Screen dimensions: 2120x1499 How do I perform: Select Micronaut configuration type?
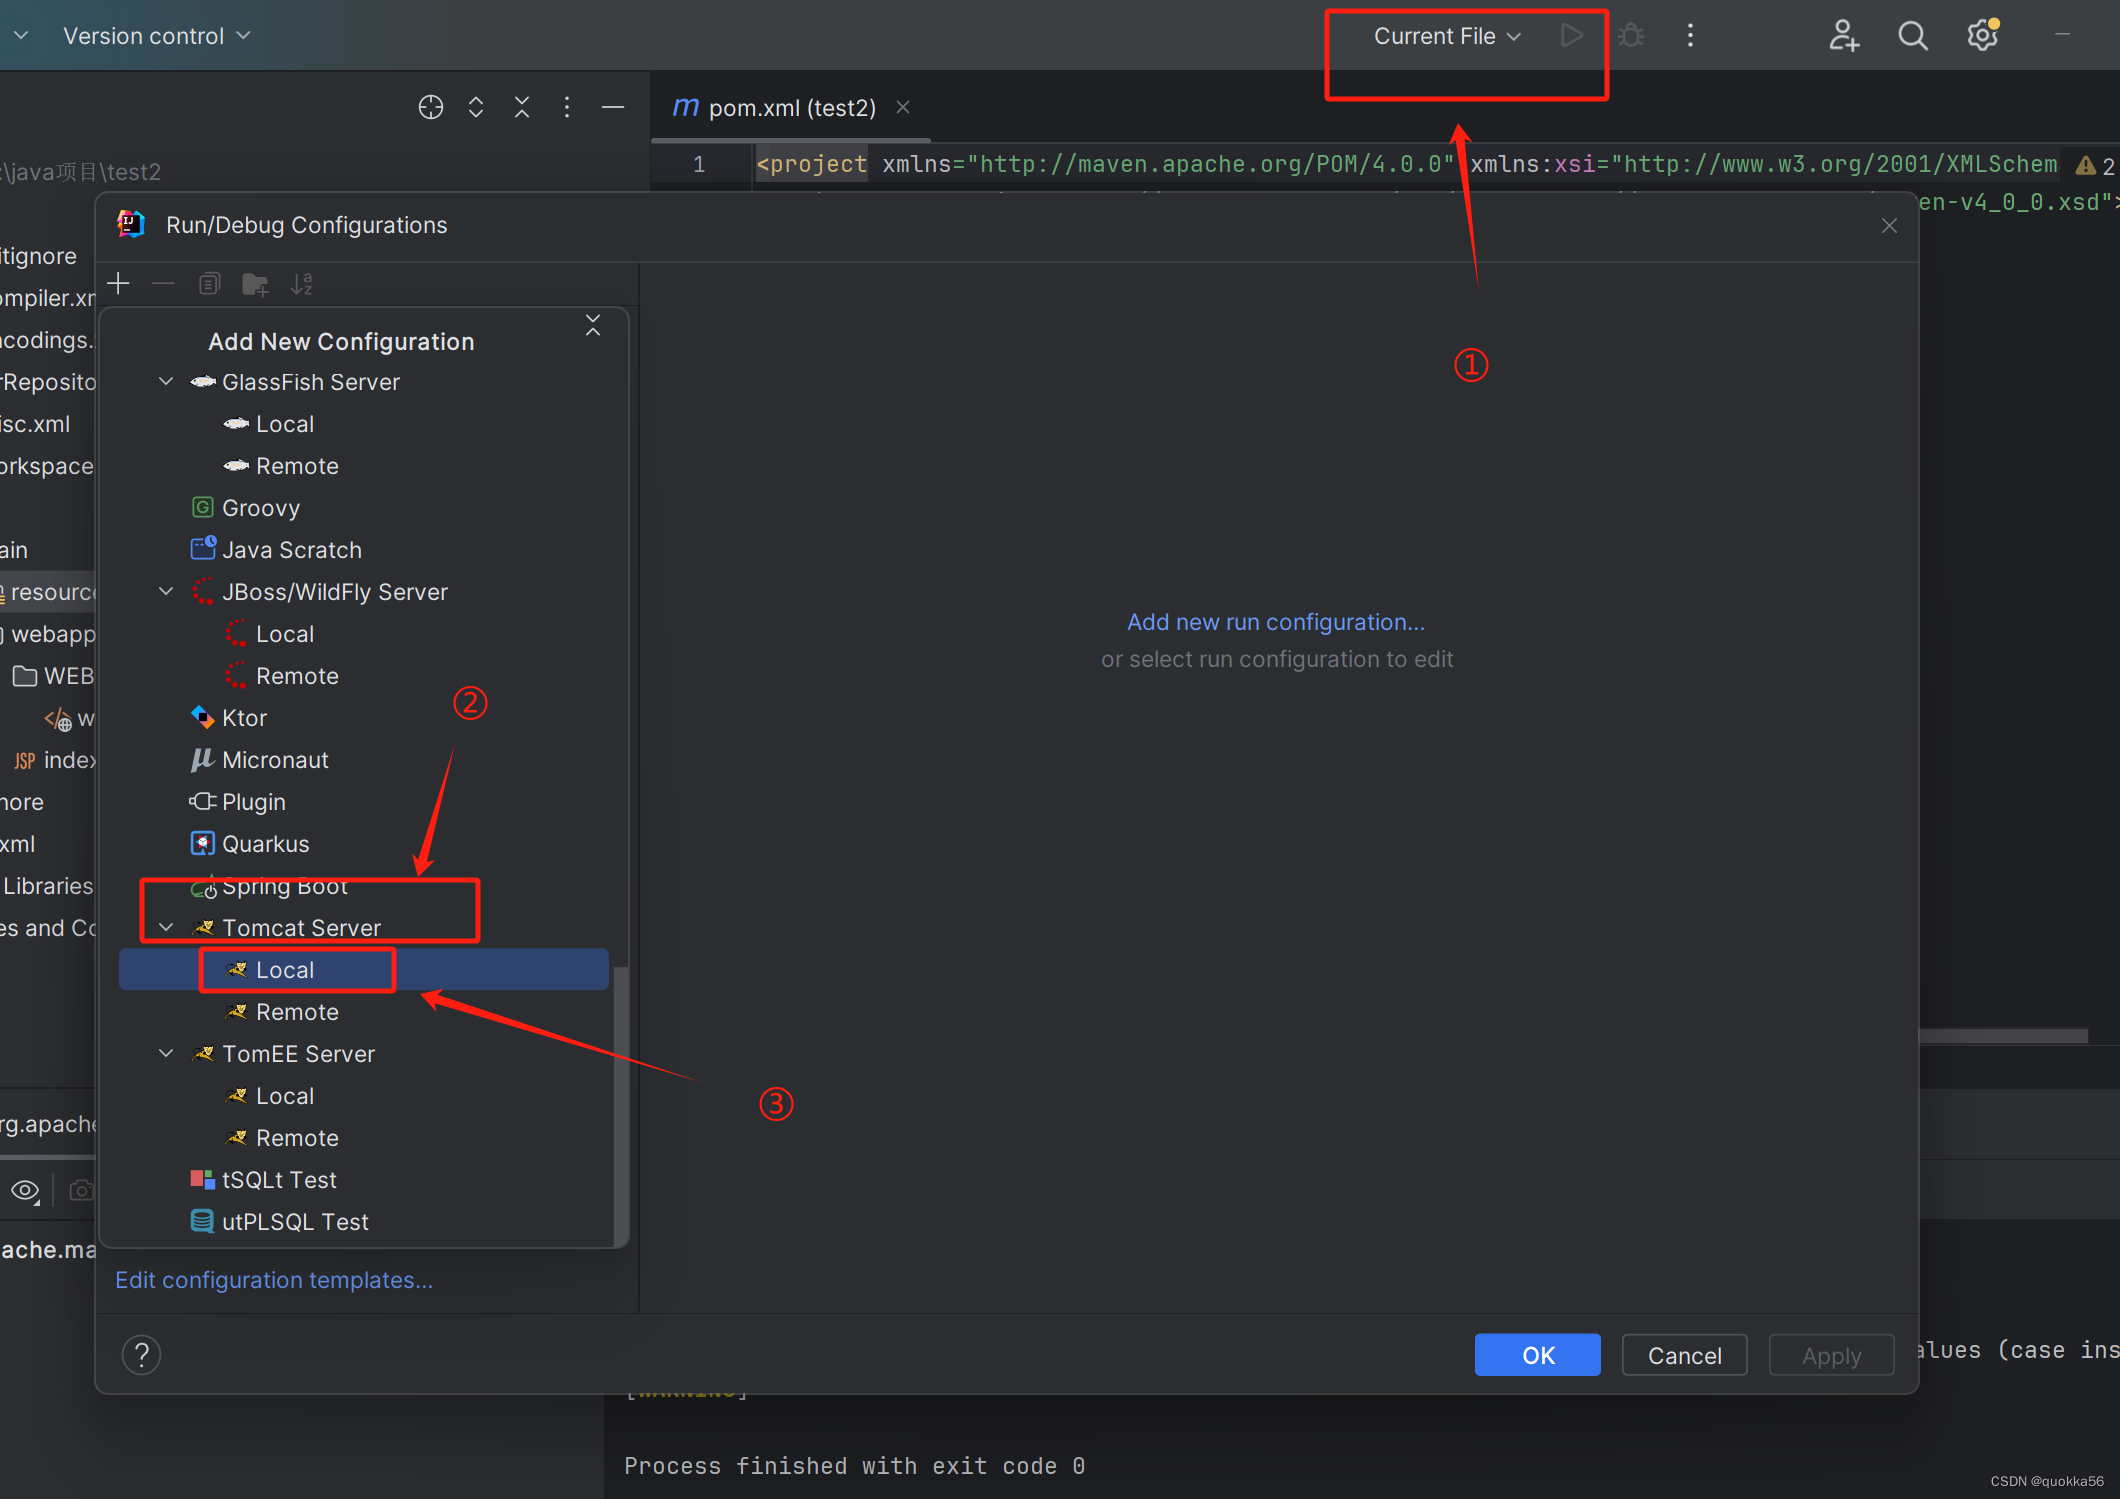pyautogui.click(x=275, y=760)
